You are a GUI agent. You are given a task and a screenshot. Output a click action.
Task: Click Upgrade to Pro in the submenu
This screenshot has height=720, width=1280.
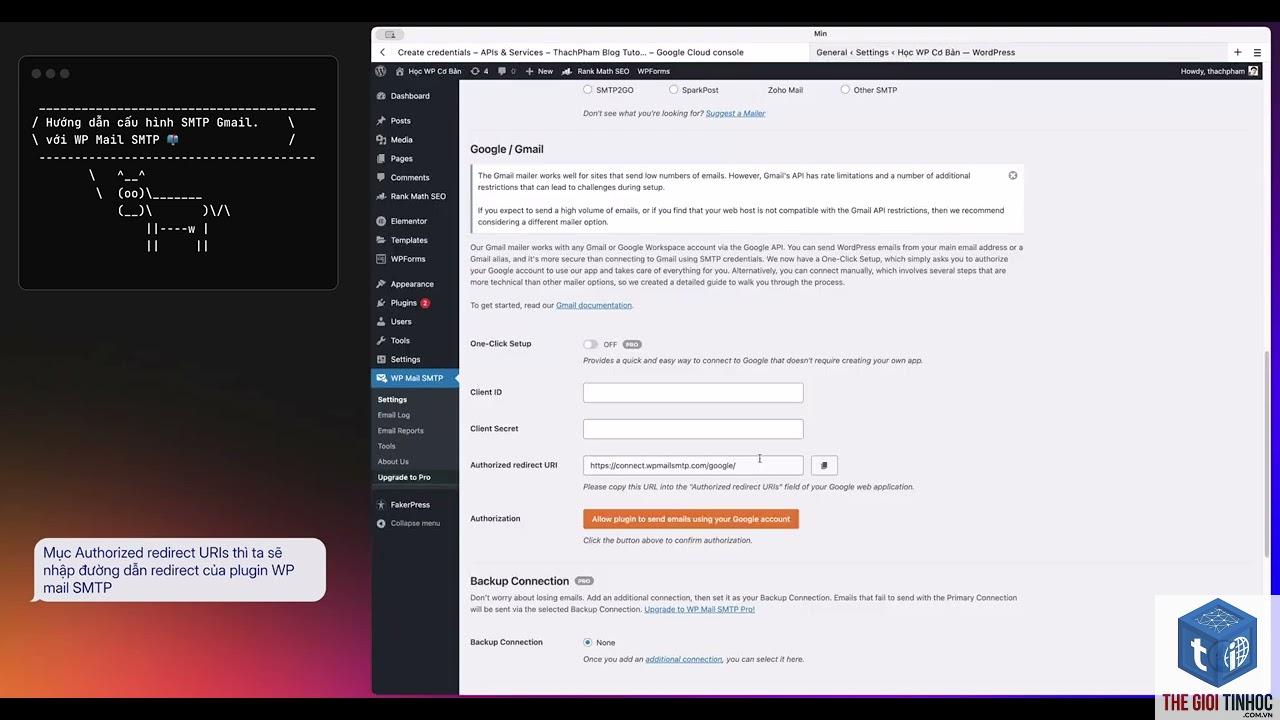[x=404, y=478]
